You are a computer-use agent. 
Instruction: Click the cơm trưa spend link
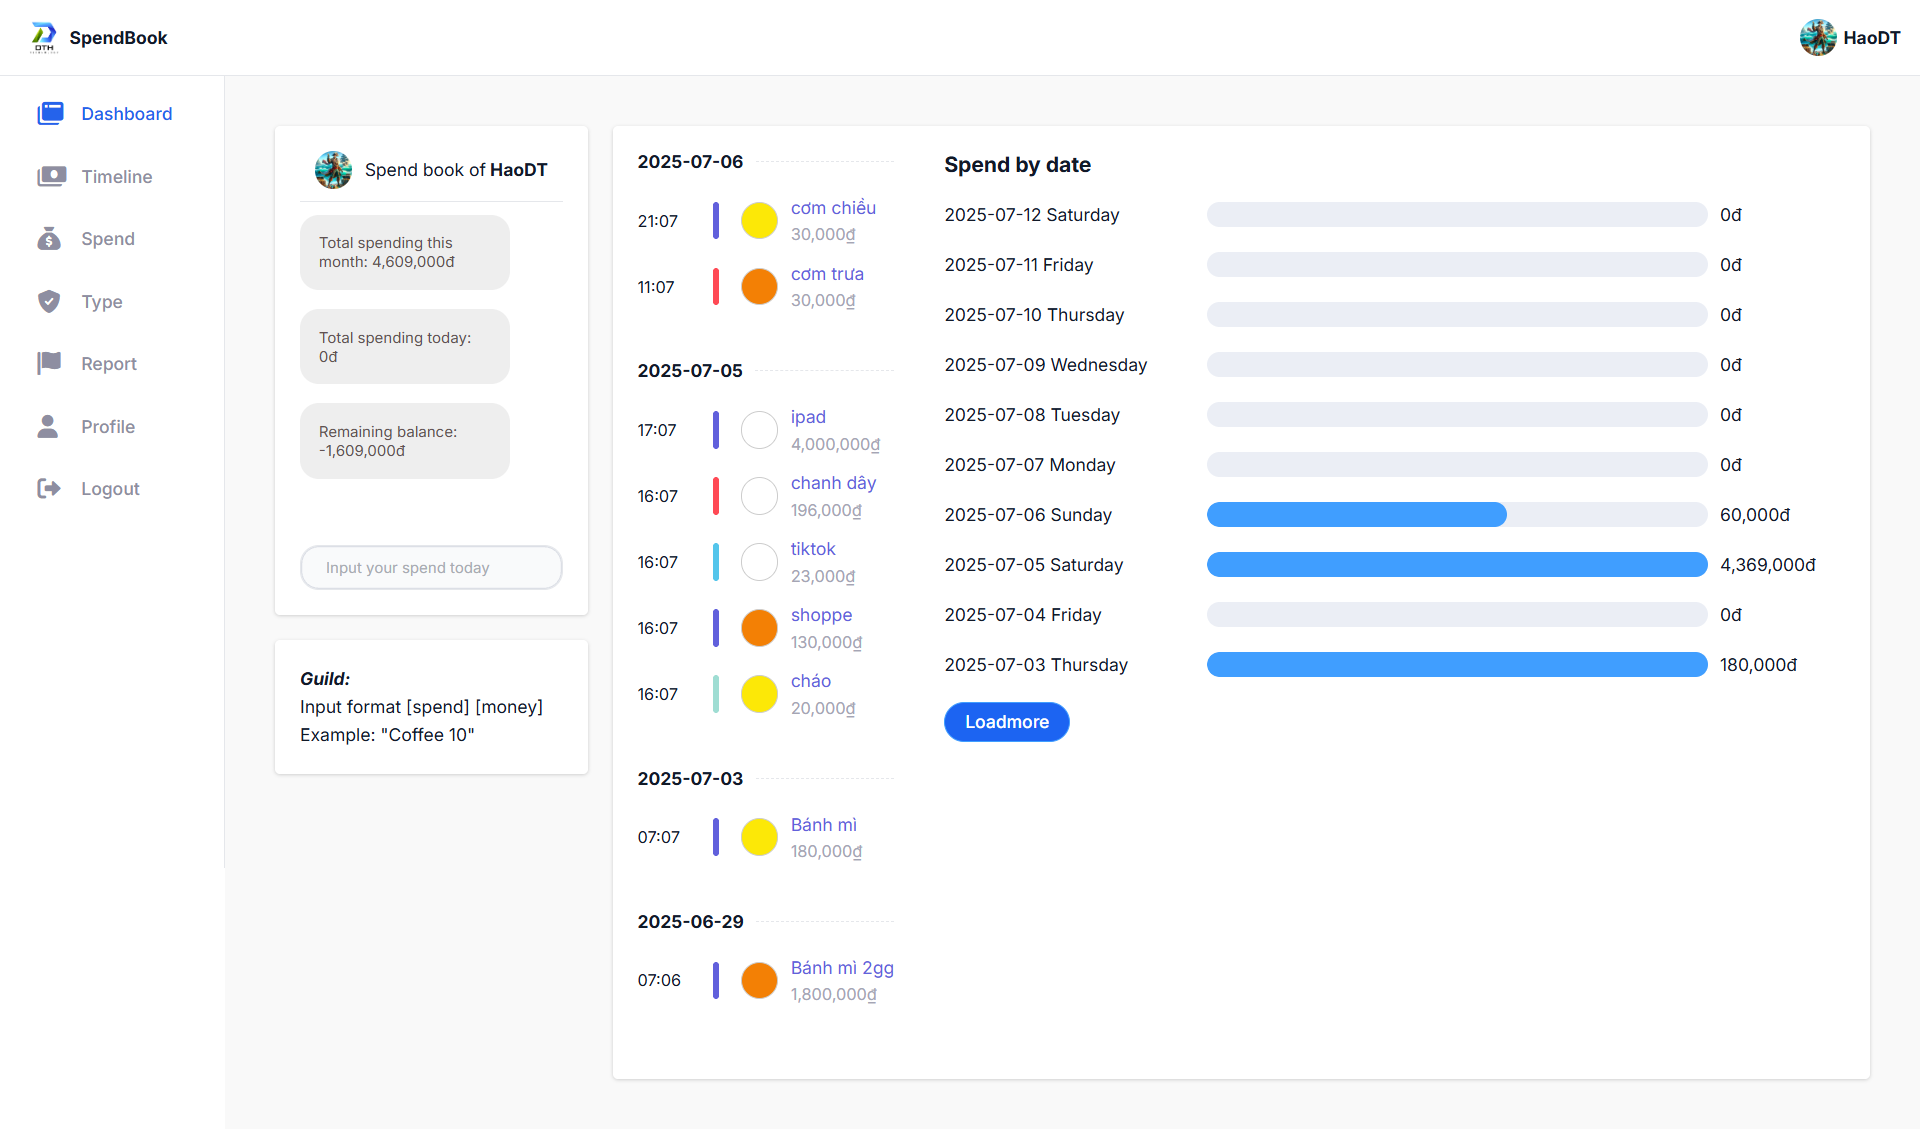827,273
